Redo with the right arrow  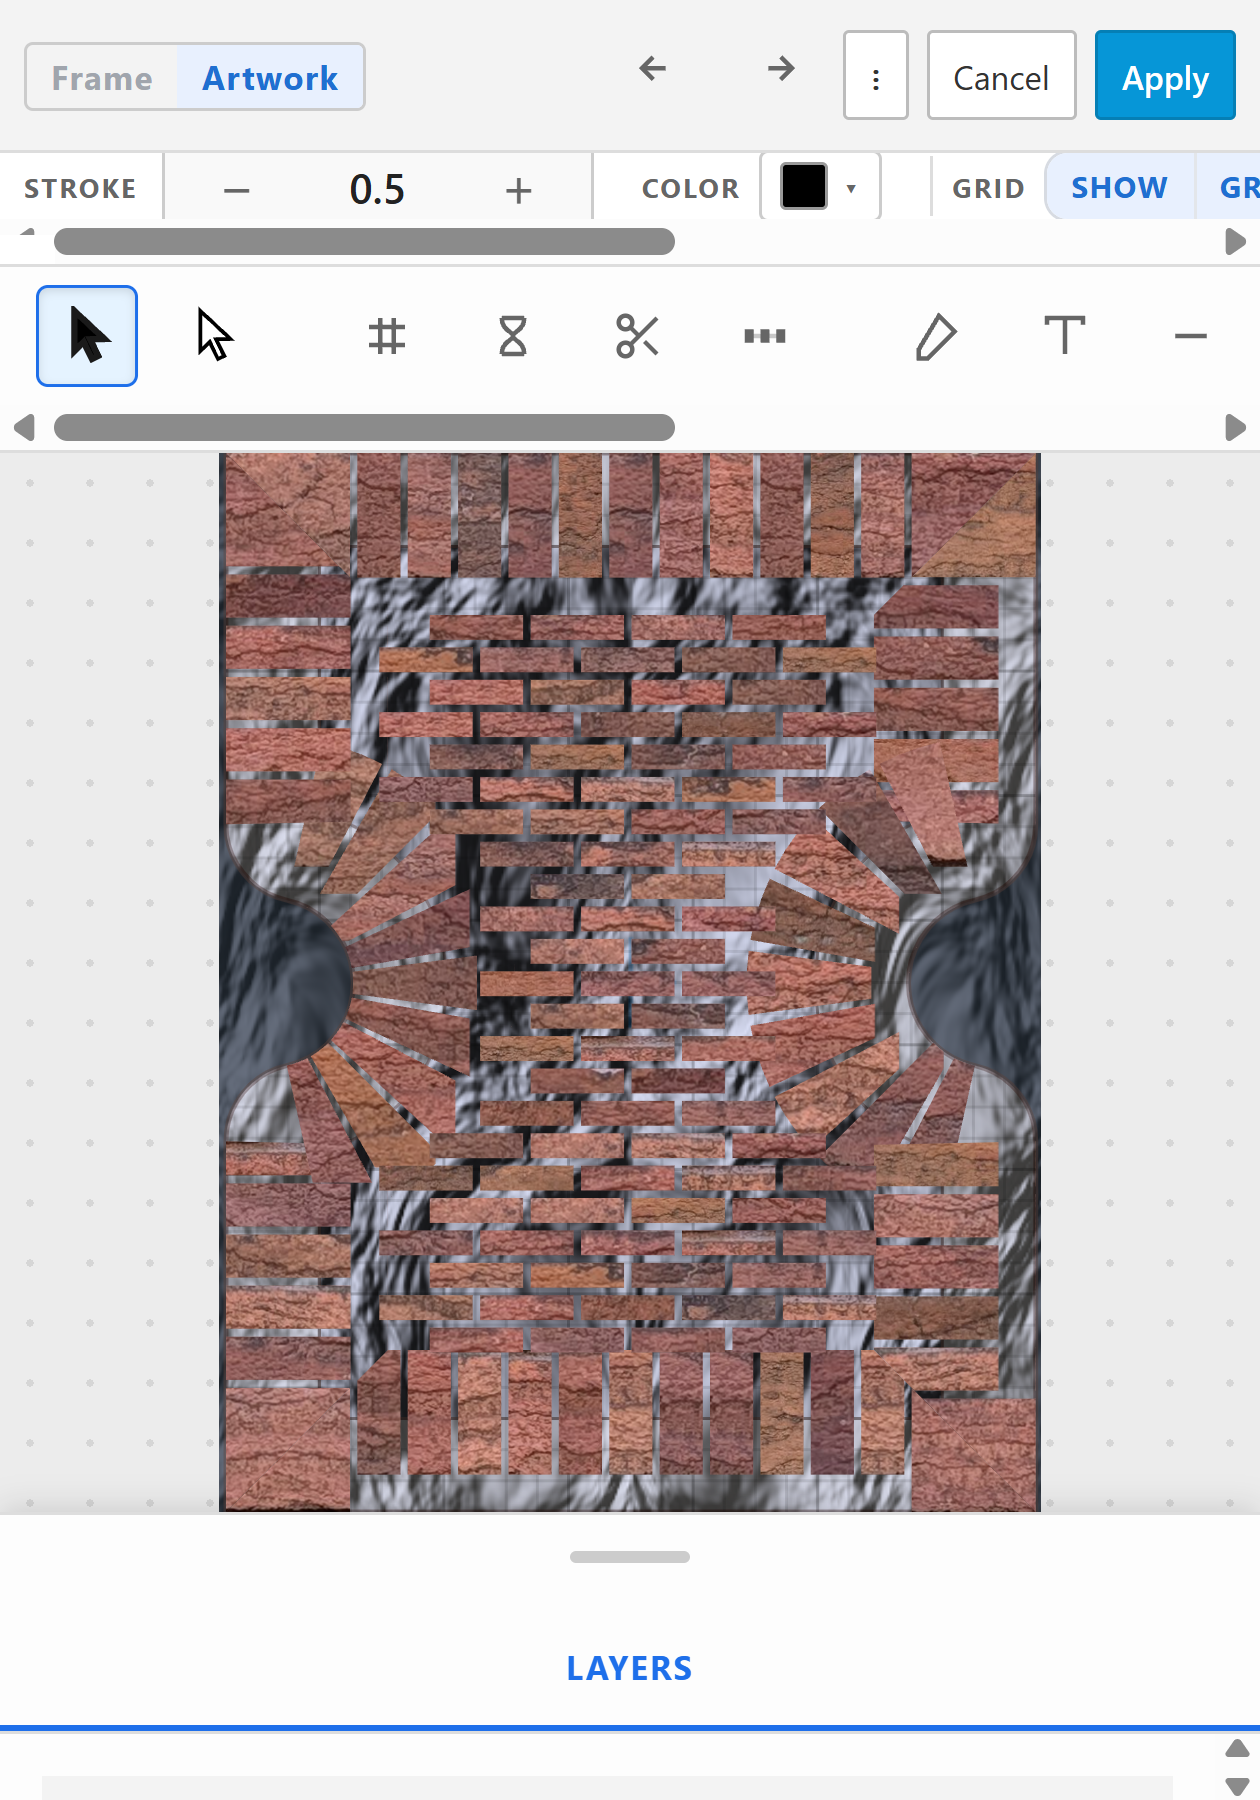(x=781, y=68)
